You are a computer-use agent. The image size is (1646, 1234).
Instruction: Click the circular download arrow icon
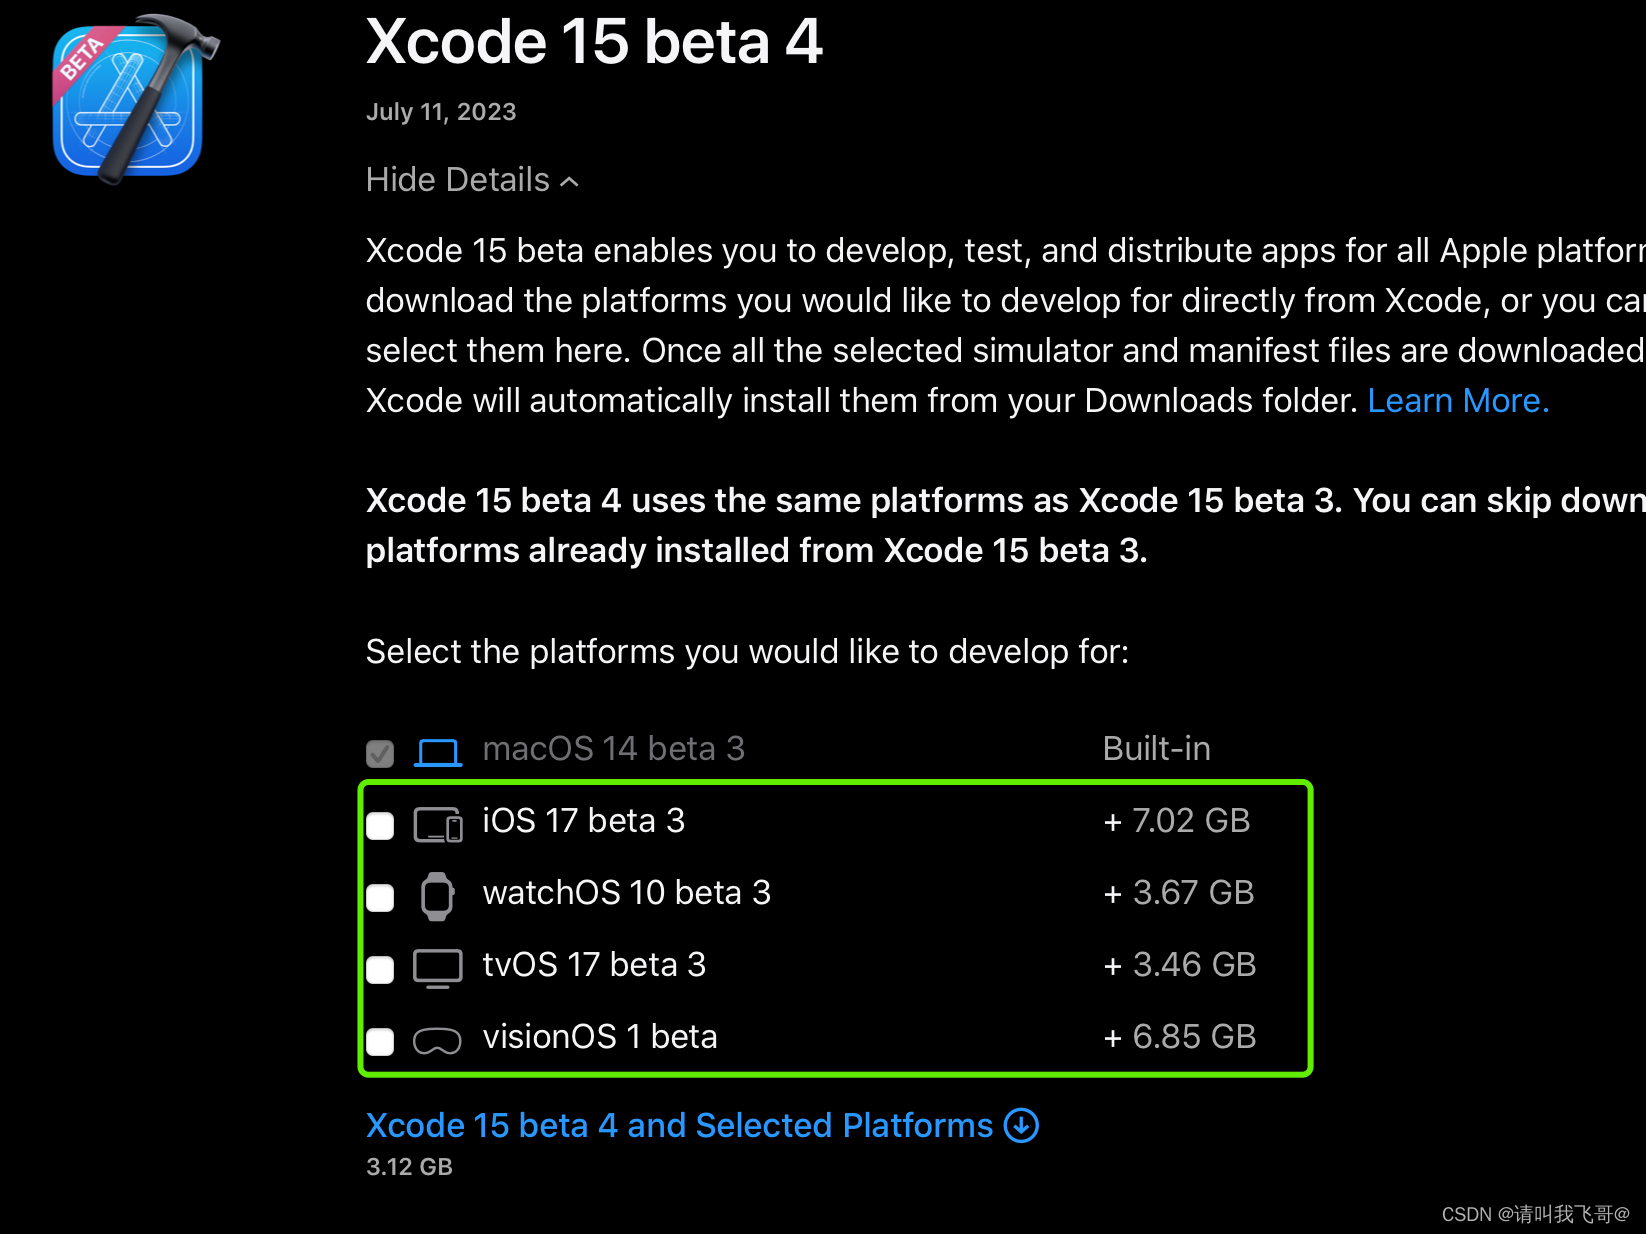(1021, 1125)
